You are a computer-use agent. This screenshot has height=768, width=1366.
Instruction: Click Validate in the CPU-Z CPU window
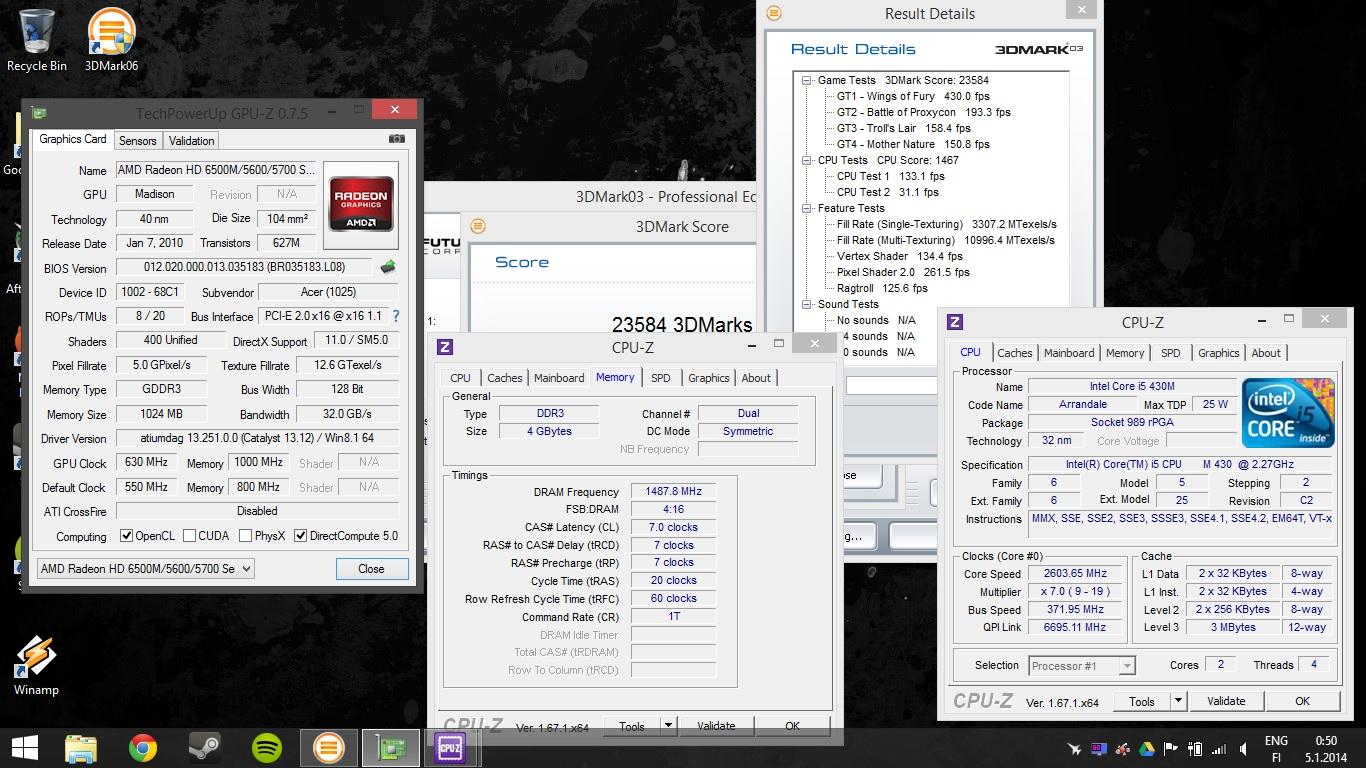coord(1226,701)
